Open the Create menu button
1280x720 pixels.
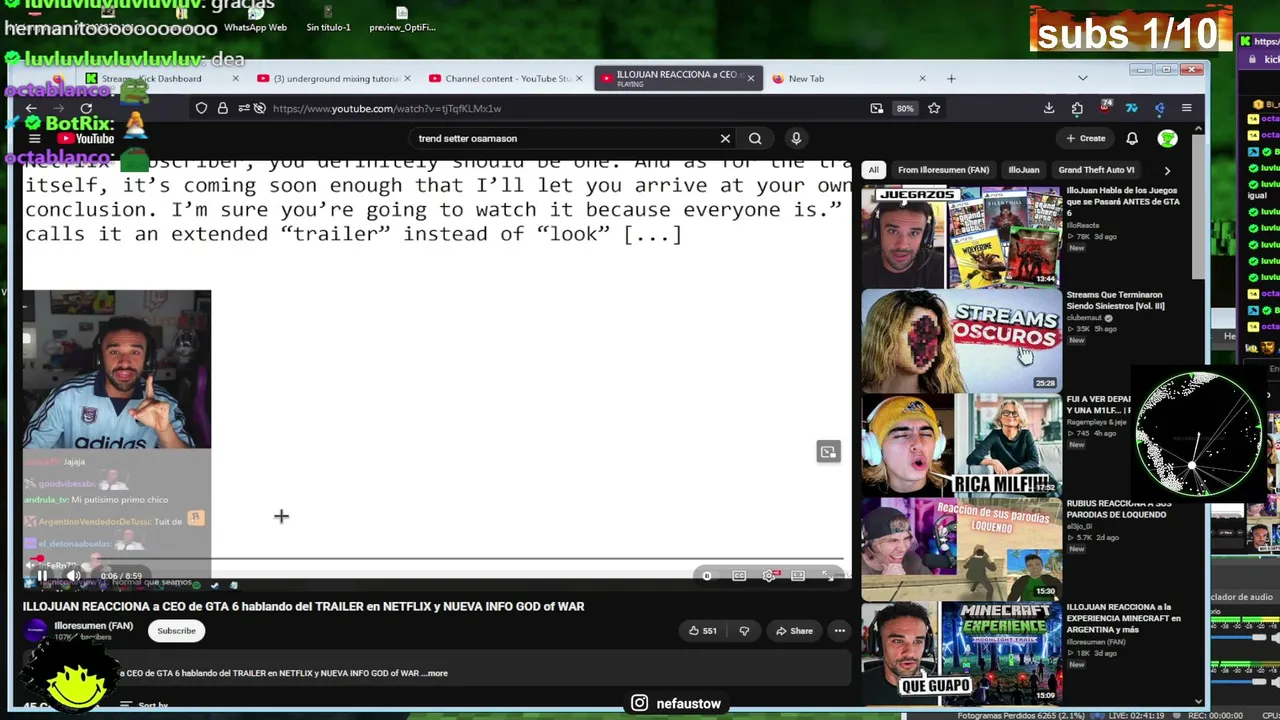[x=1086, y=139]
